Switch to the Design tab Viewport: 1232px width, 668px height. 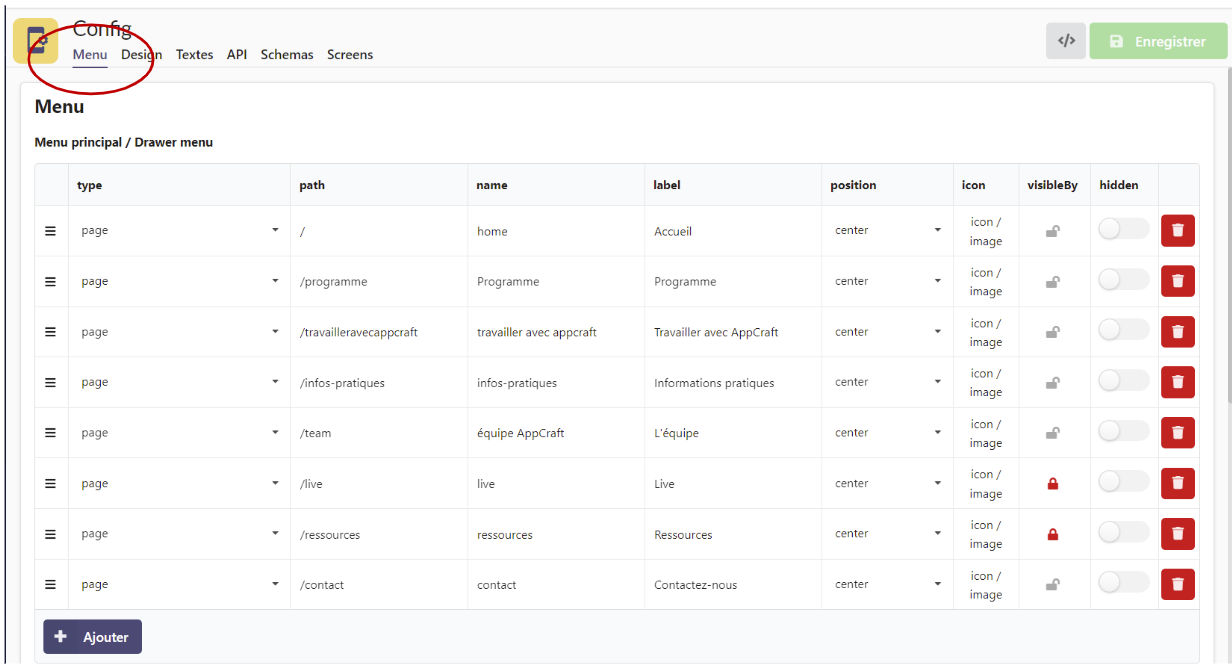point(141,55)
